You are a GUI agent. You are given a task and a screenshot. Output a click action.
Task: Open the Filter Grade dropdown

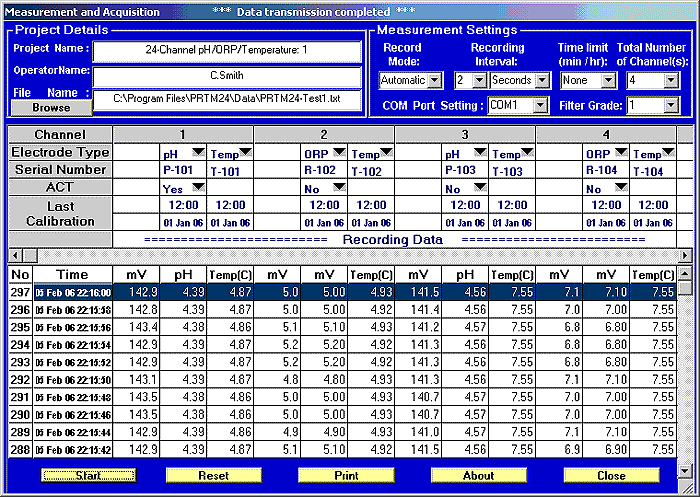pos(671,106)
